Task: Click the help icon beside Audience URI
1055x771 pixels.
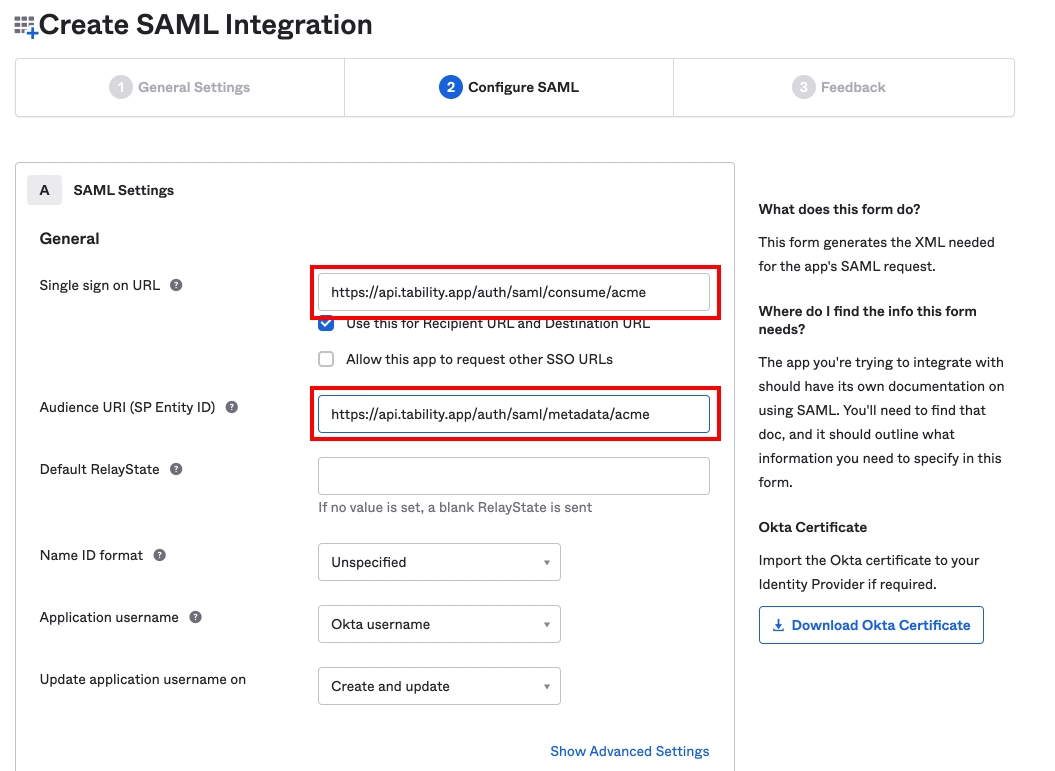Action: click(x=232, y=407)
